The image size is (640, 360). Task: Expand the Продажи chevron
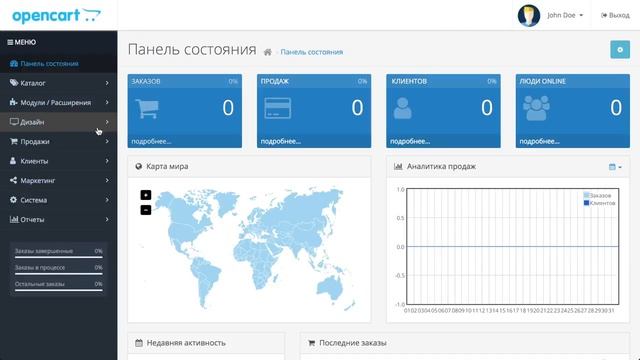(x=107, y=141)
